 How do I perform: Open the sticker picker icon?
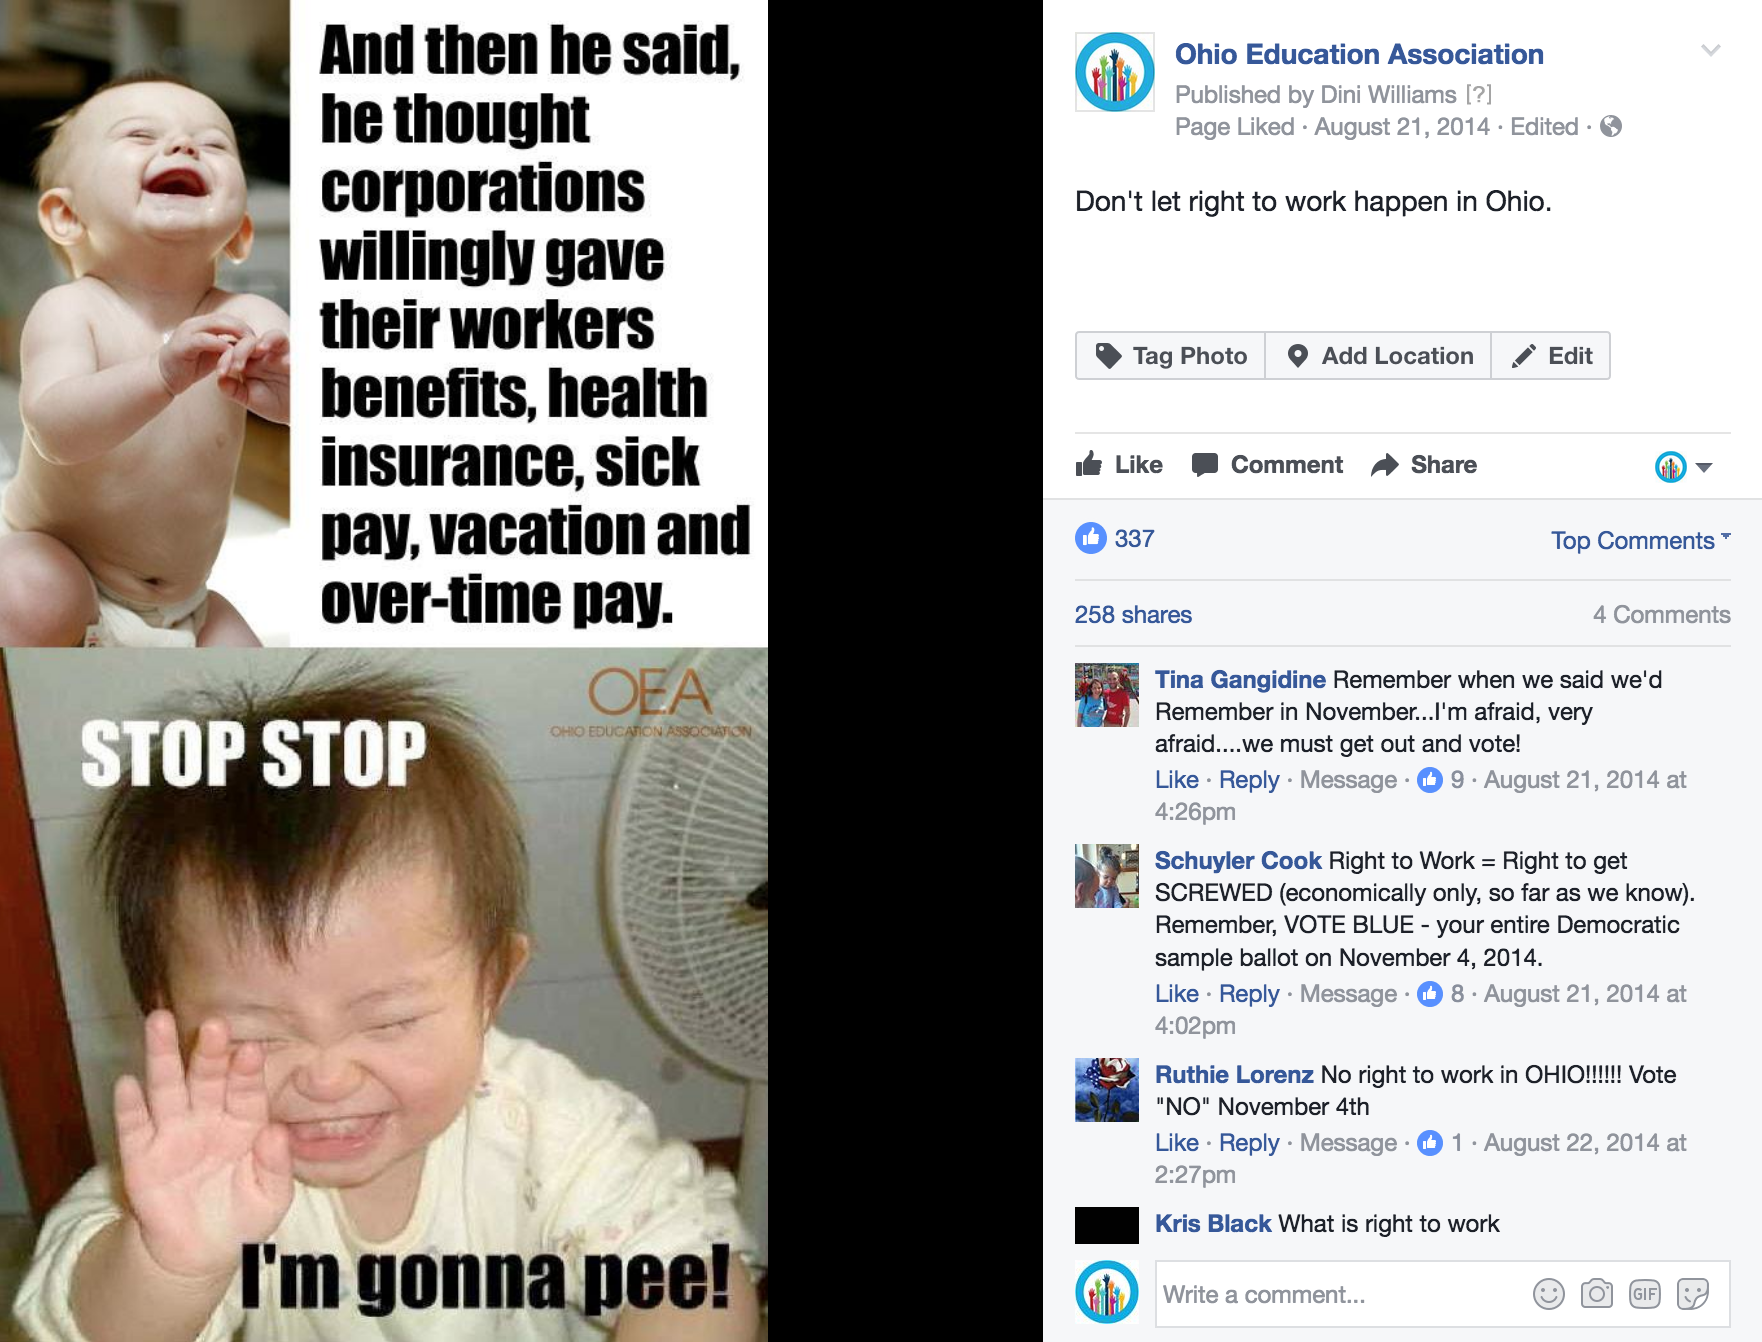pyautogui.click(x=1692, y=1294)
